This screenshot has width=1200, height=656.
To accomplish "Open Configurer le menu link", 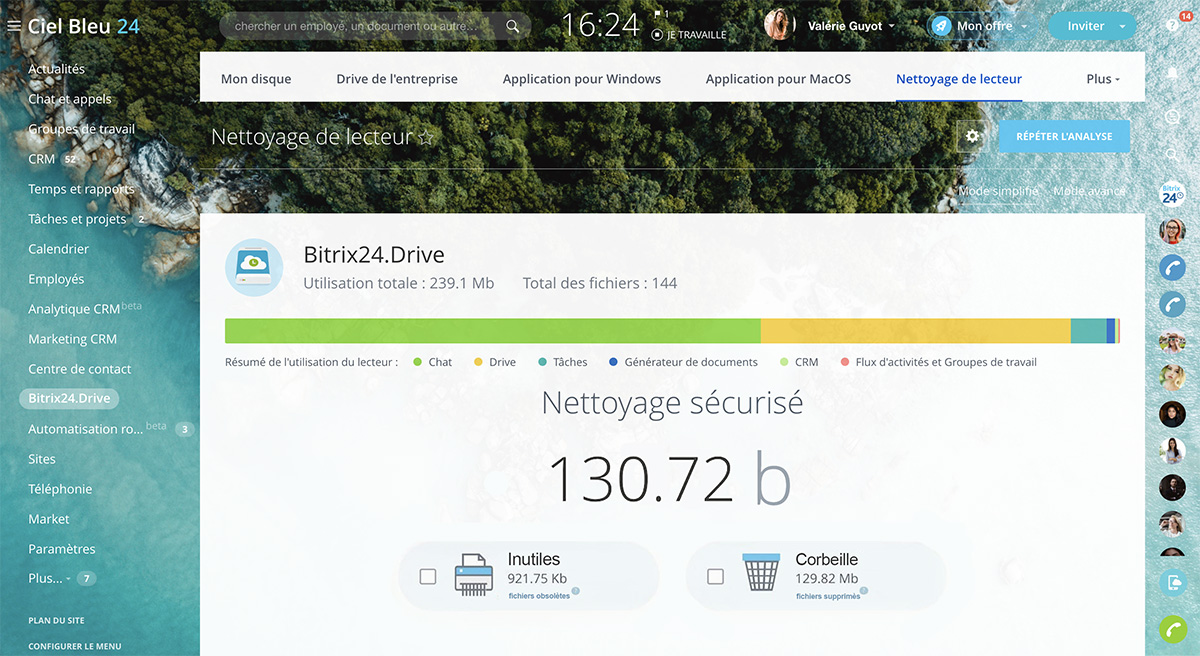I will 75,646.
